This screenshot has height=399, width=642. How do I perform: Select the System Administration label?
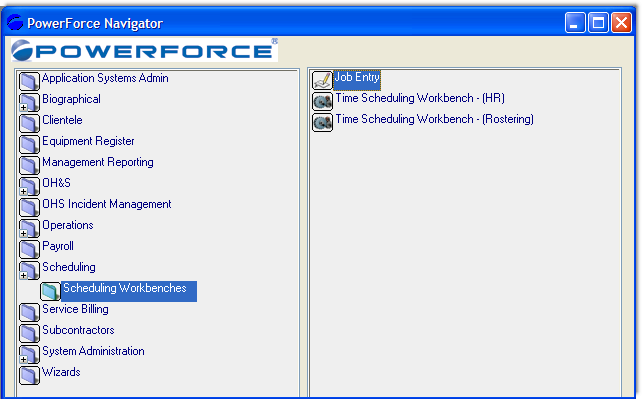pos(93,351)
